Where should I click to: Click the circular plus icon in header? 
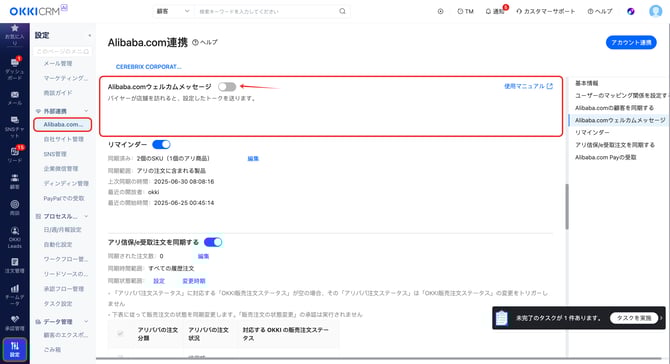(440, 12)
